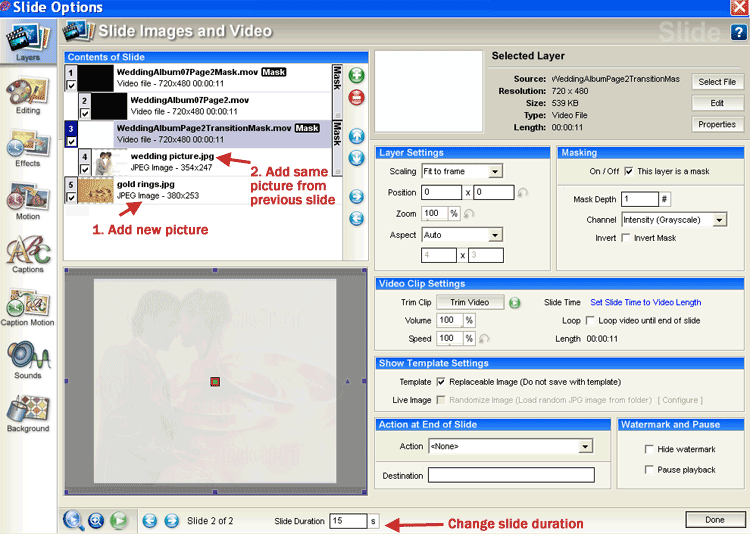Toggle visibility of layer 1 WeddingAlbum07Page2Mask.mov
This screenshot has width=750, height=536.
tap(71, 86)
